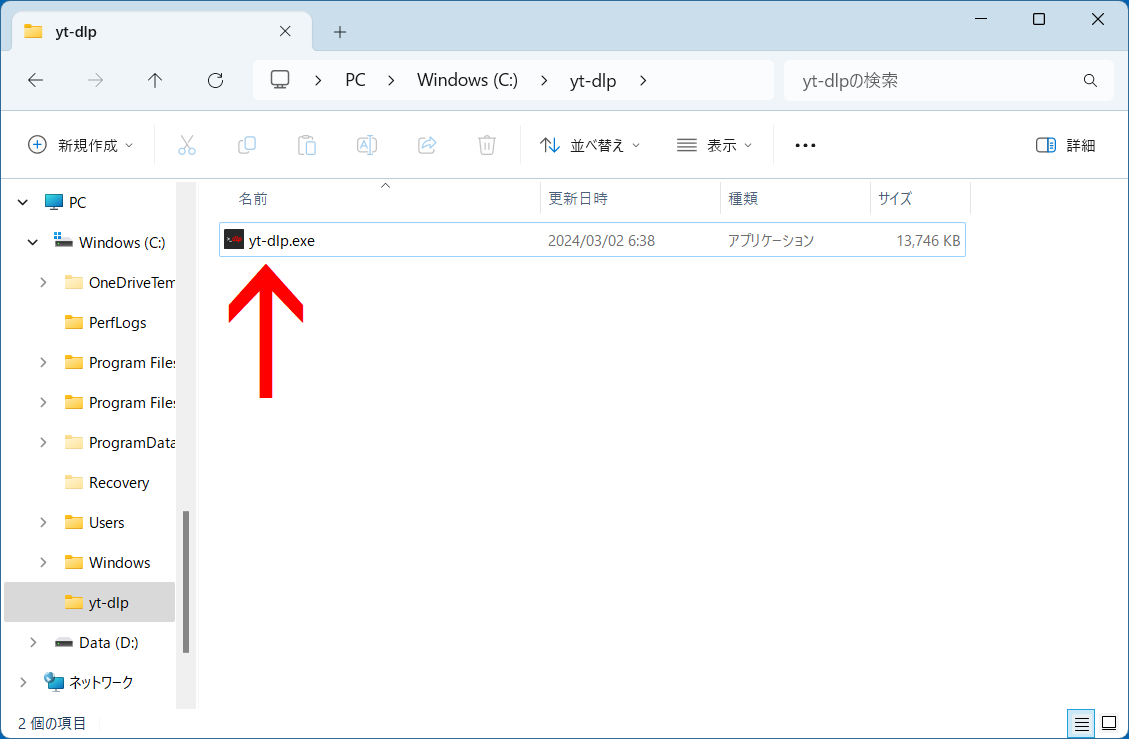Click the Rename icon in toolbar
The image size is (1129, 739).
click(x=367, y=145)
